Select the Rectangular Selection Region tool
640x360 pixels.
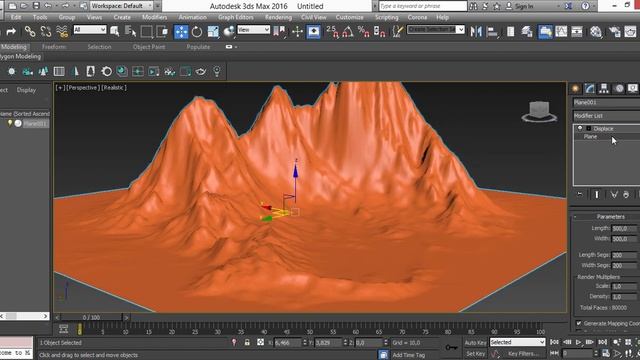(146, 31)
